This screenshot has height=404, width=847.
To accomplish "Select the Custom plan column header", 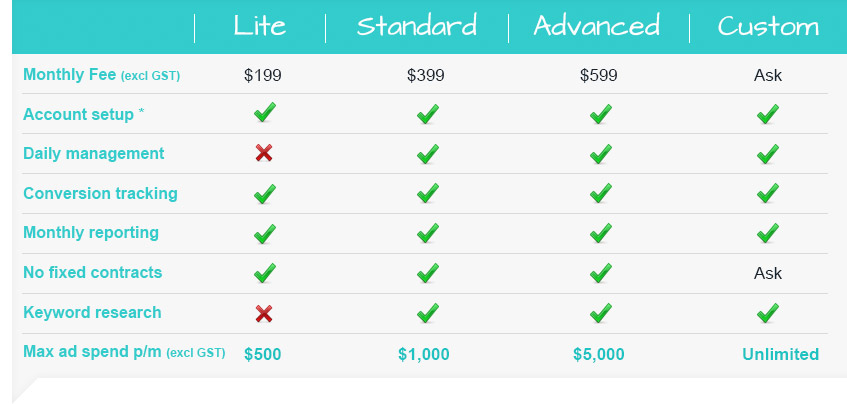I will pos(768,26).
